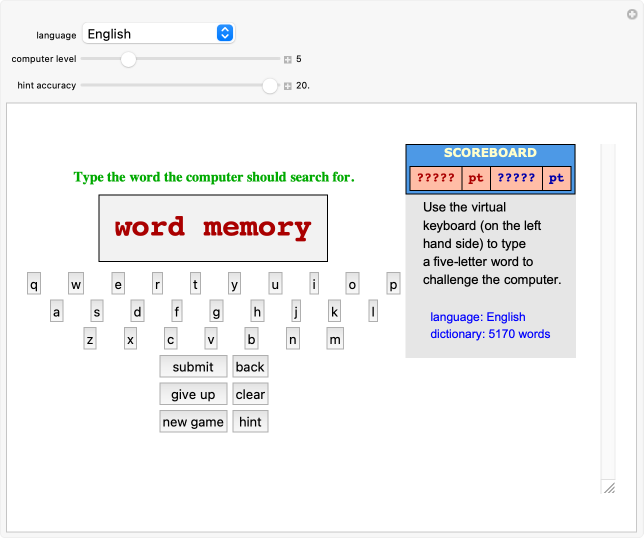Image resolution: width=644 pixels, height=539 pixels.
Task: Click the letter p key
Action: tap(393, 285)
